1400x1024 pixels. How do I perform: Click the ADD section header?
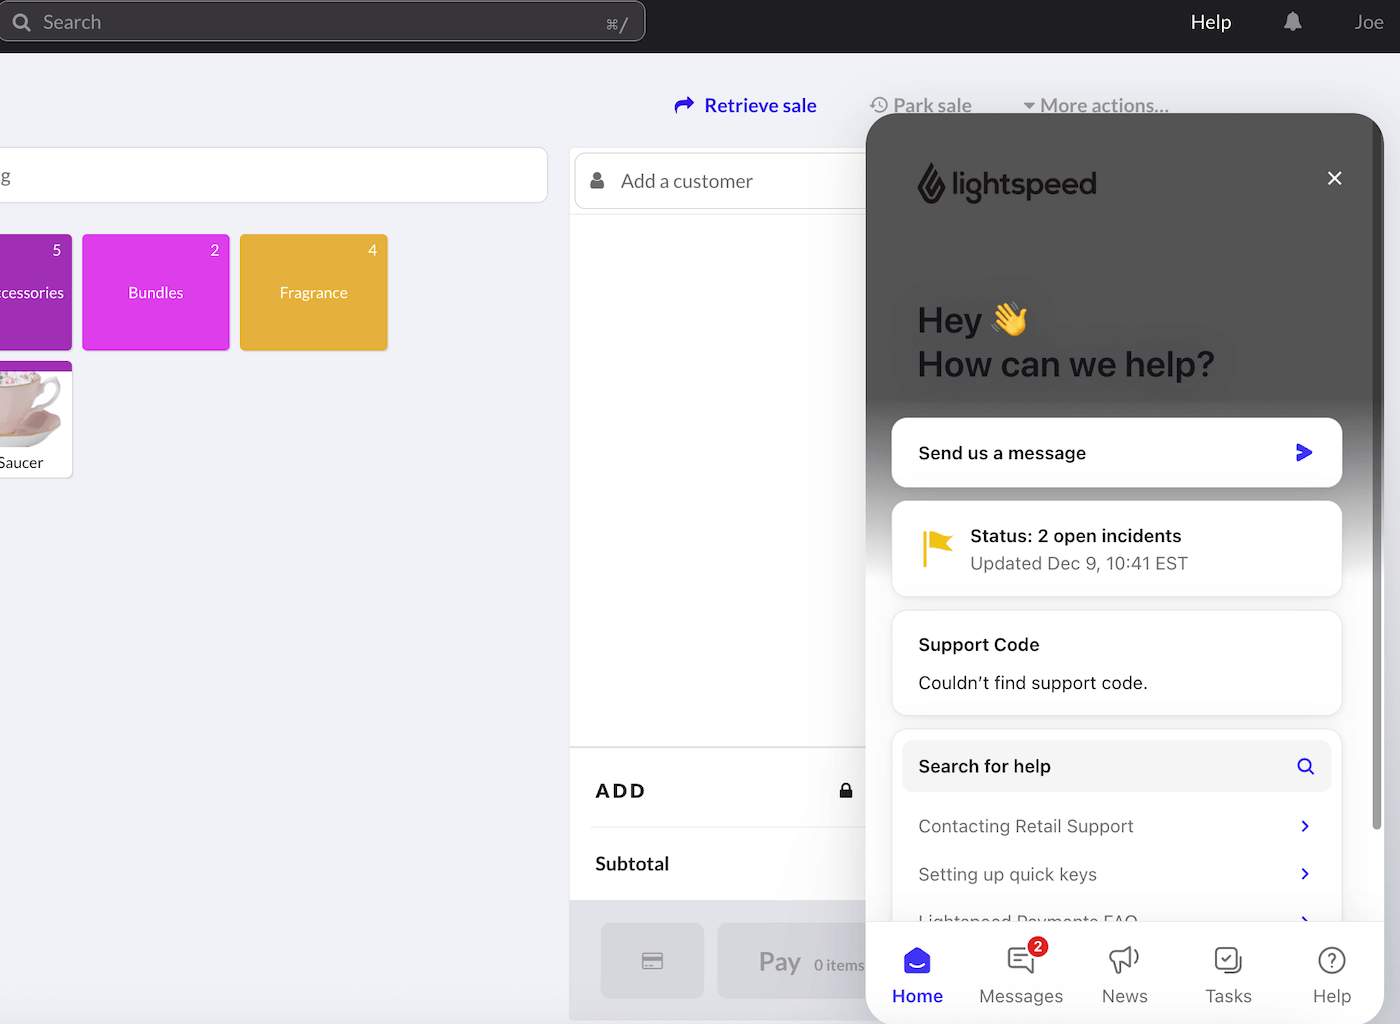click(620, 791)
